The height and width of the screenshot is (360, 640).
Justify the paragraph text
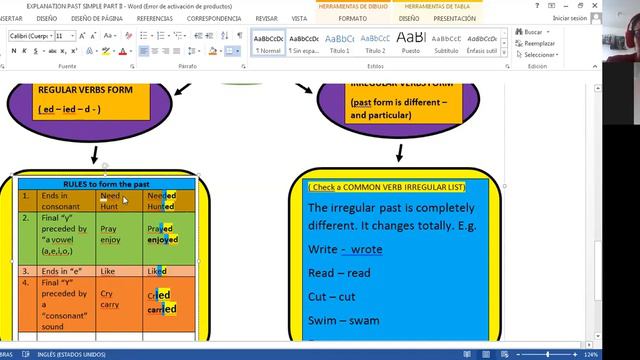176,51
